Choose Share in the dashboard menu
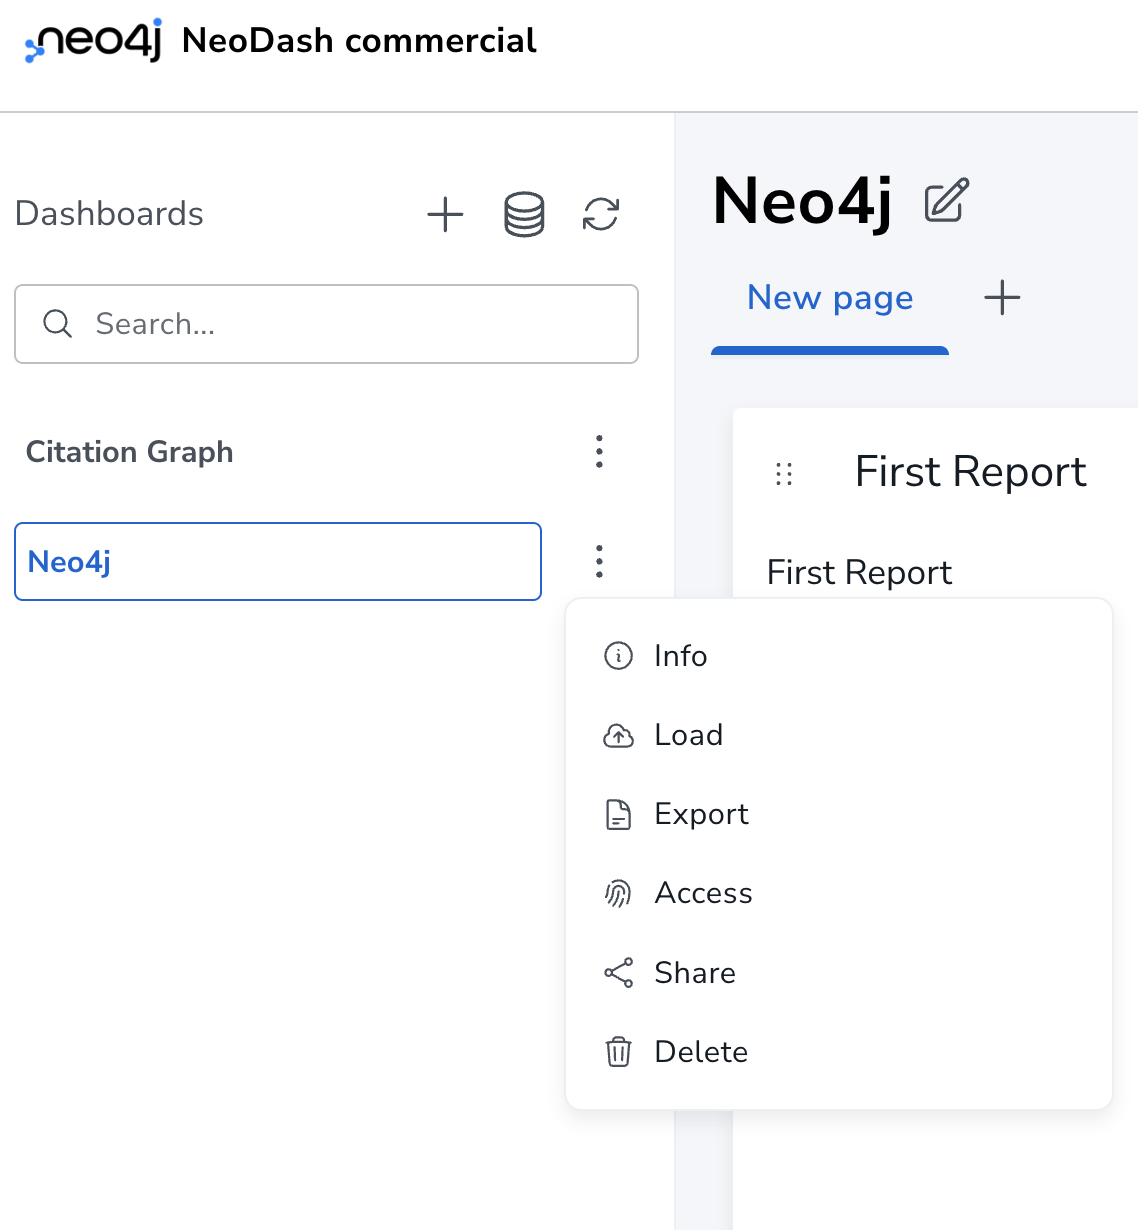Screen dimensions: 1138x1230 click(x=839, y=973)
